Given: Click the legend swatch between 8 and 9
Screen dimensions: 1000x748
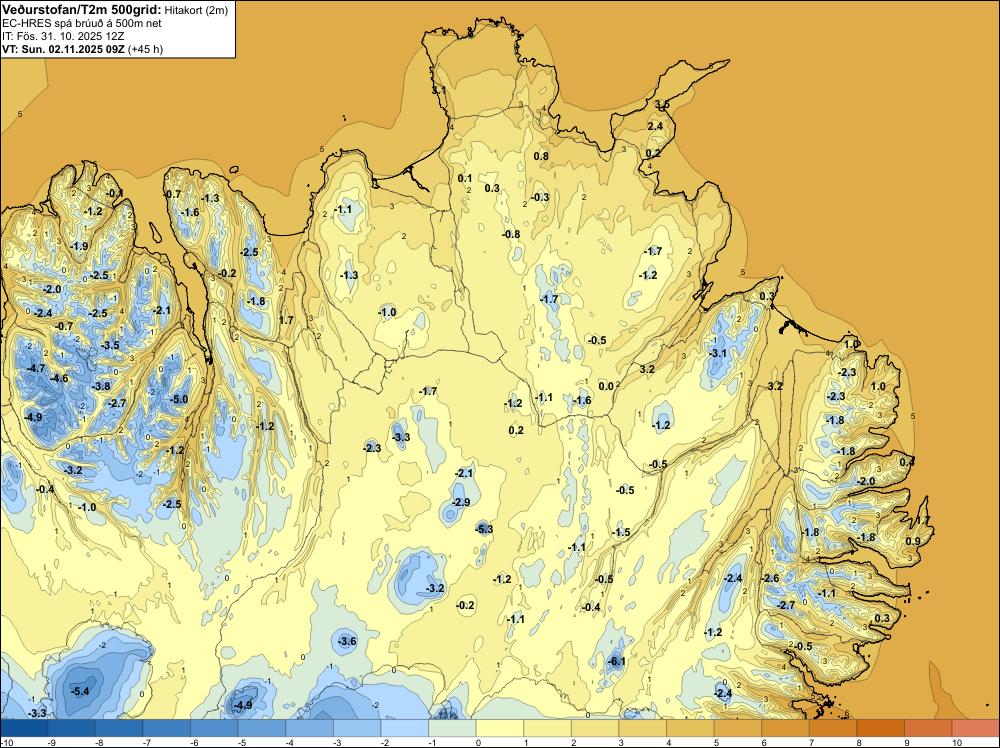Looking at the screenshot, I should [x=880, y=728].
